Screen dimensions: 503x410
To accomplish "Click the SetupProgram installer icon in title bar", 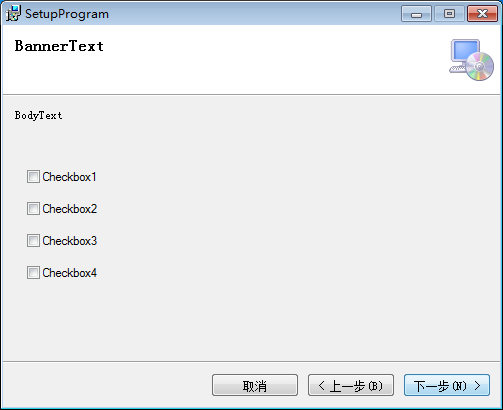I will click(x=13, y=14).
